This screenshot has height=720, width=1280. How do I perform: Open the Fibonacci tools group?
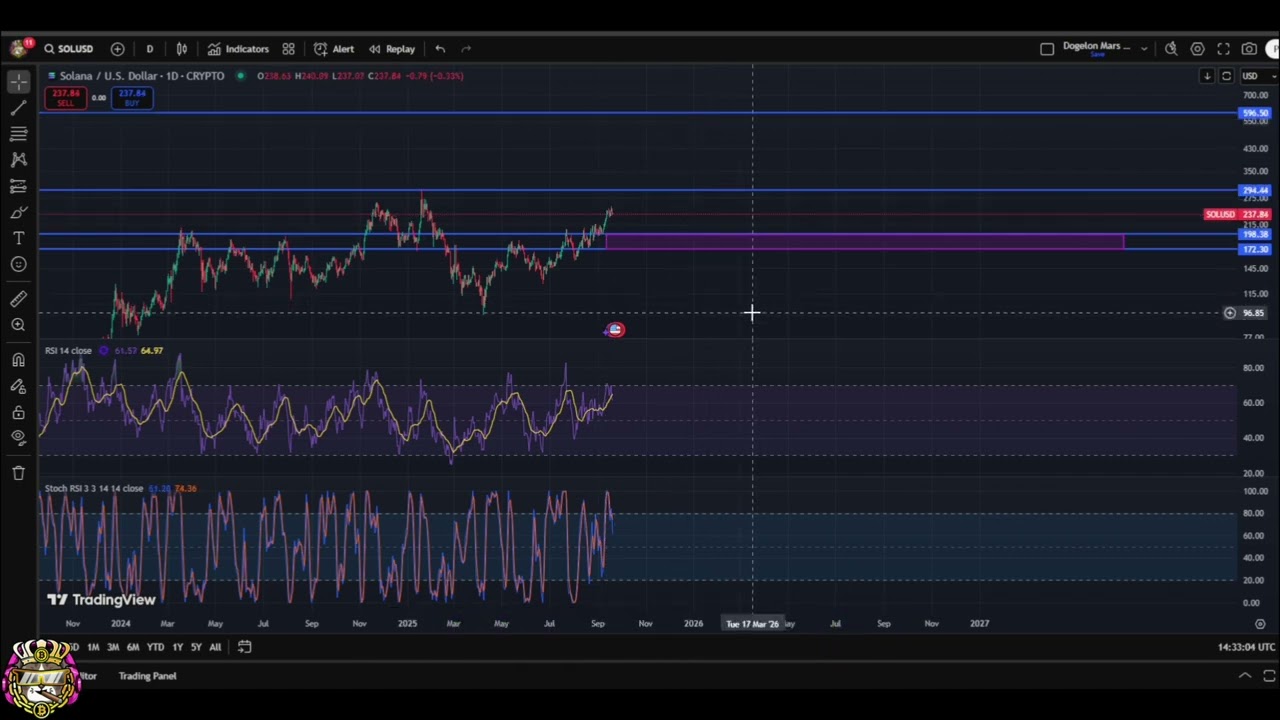tap(18, 134)
